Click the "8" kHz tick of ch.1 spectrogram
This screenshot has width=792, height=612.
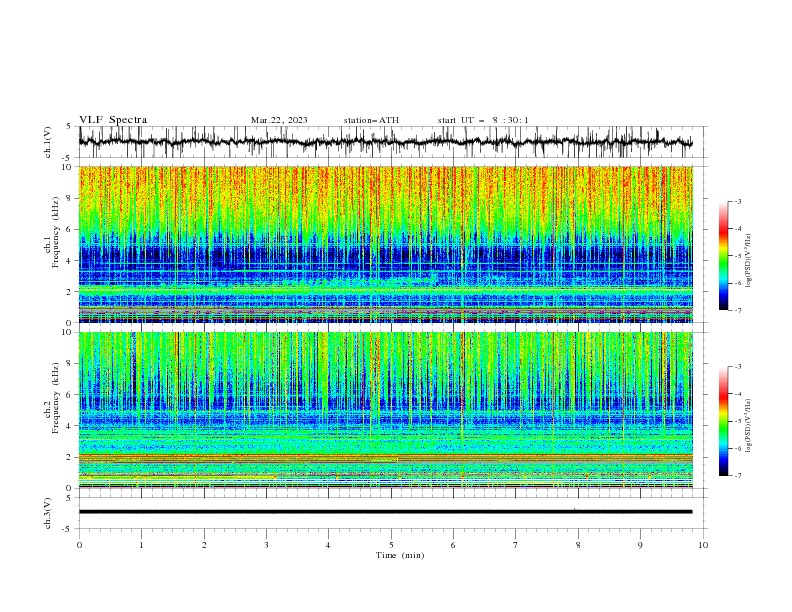pyautogui.click(x=70, y=198)
